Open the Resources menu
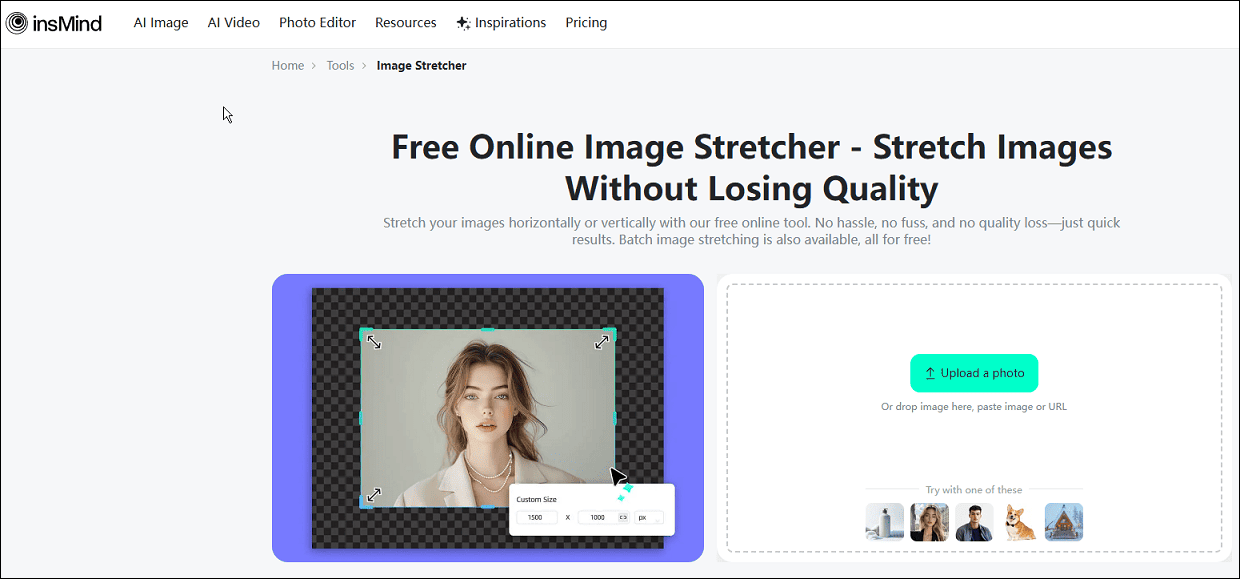 (x=406, y=22)
